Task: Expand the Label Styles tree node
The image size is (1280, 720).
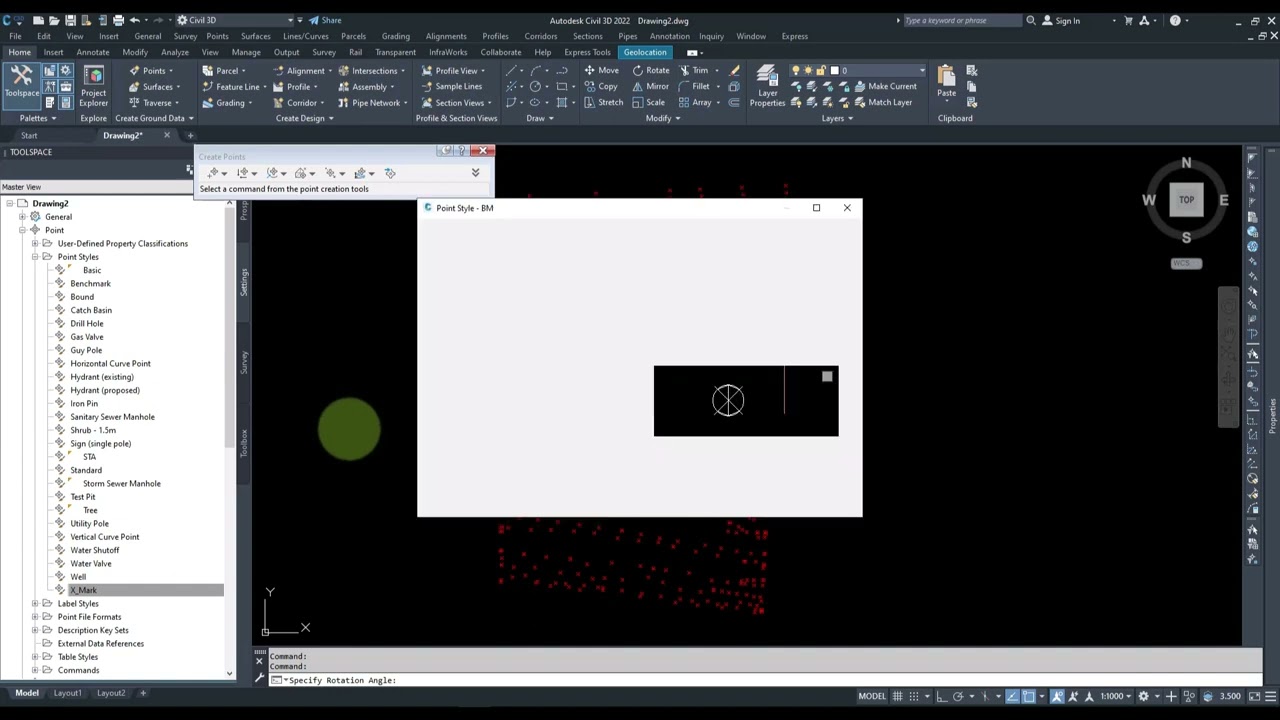Action: pos(35,603)
